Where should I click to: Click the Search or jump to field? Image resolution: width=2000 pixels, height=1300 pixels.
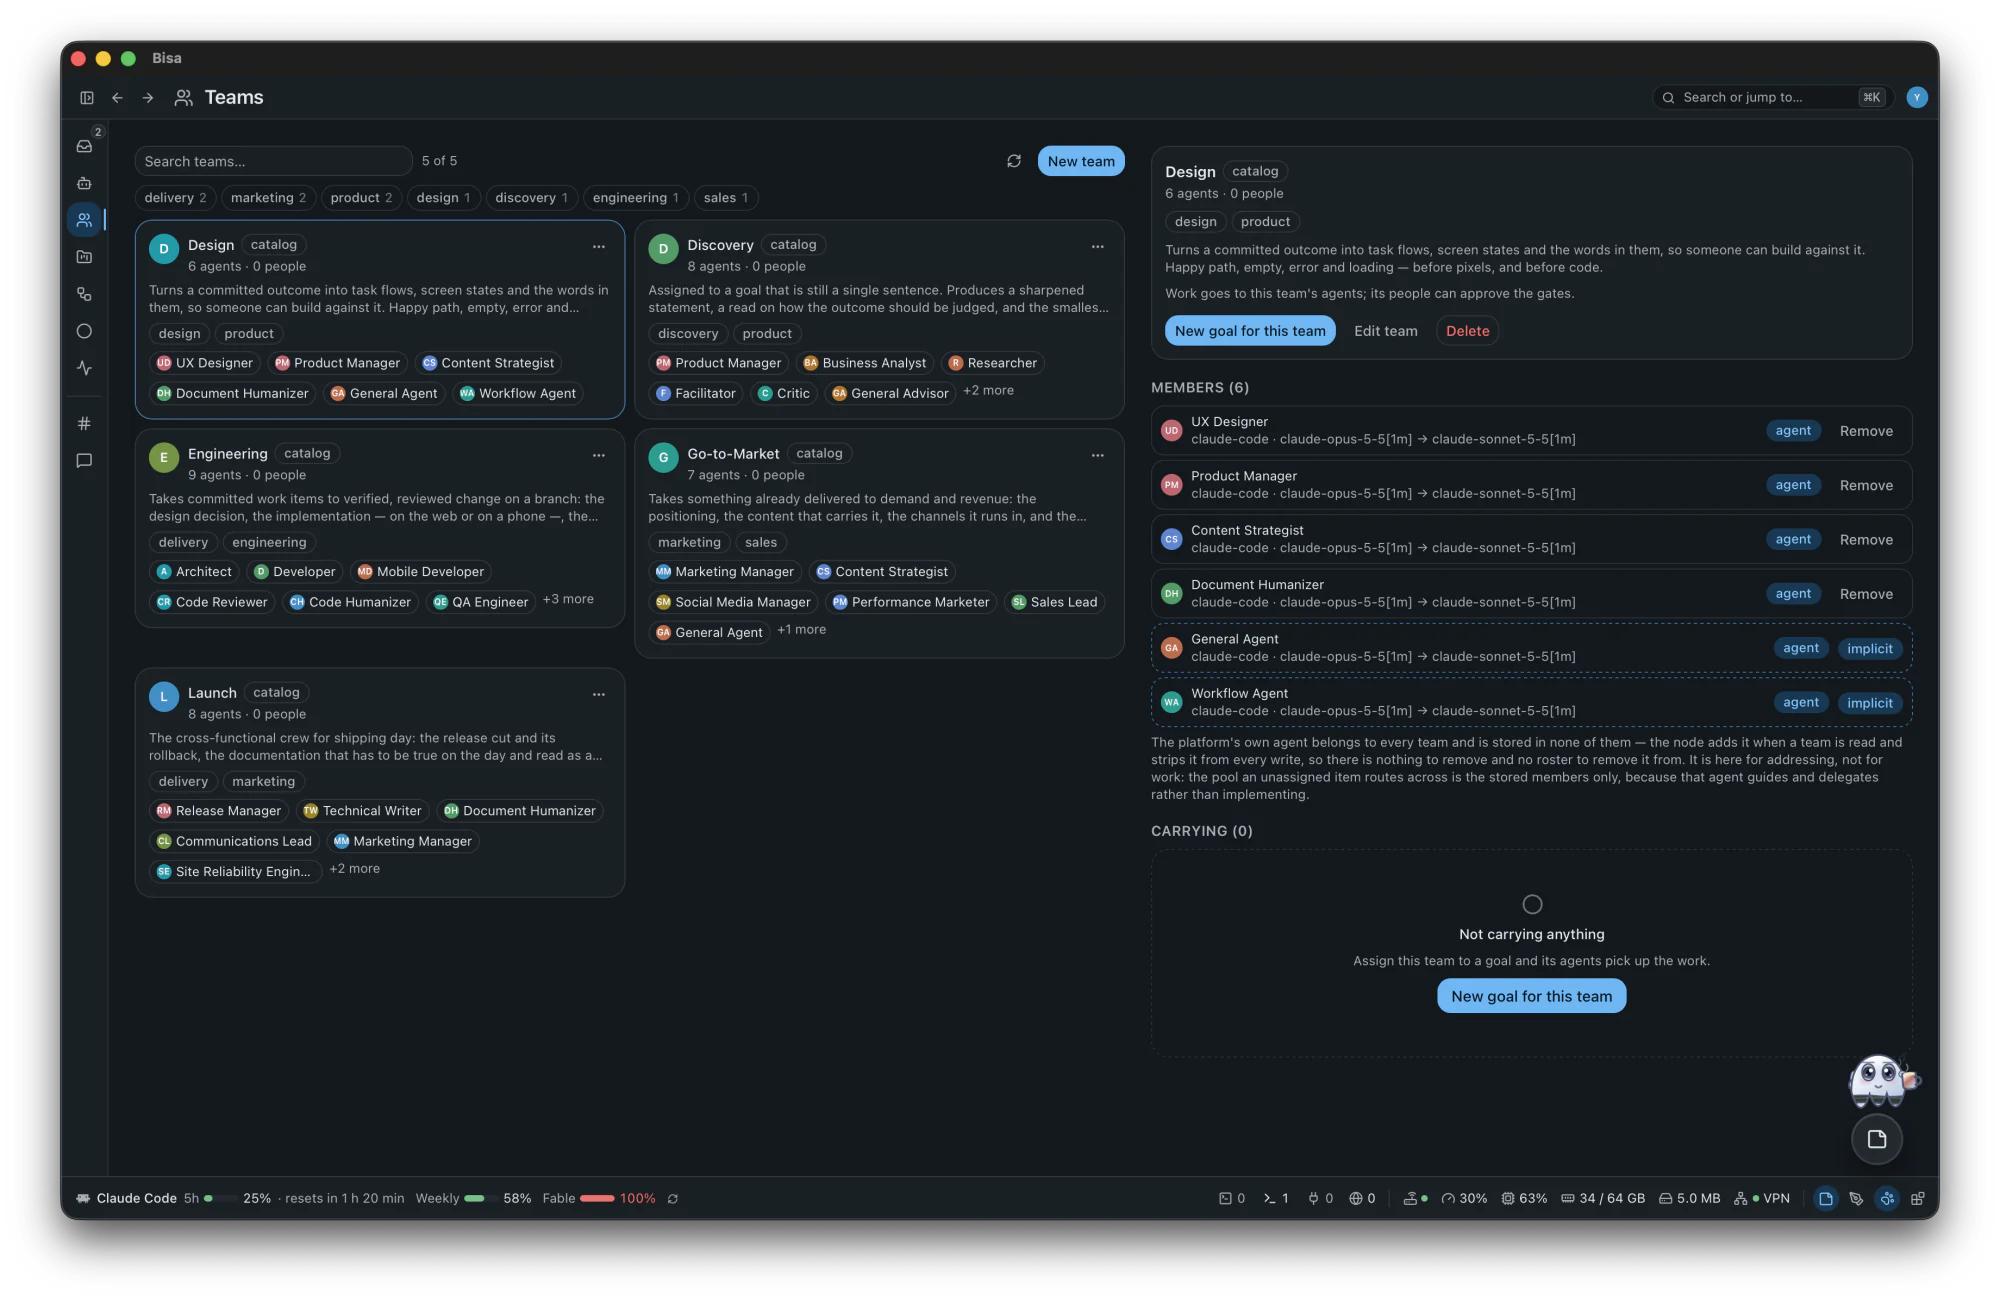pyautogui.click(x=1772, y=97)
